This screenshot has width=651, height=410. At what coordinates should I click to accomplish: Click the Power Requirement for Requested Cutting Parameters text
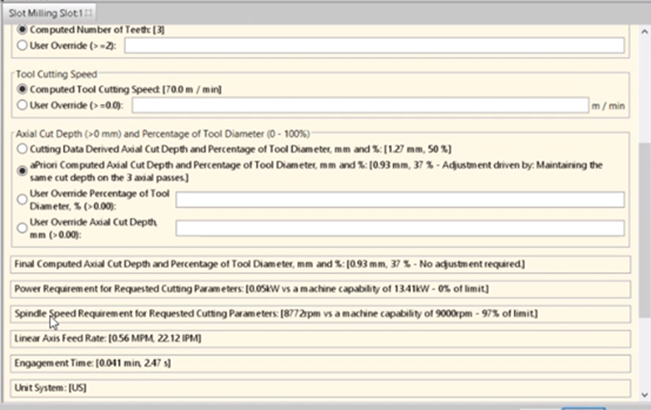[251, 289]
